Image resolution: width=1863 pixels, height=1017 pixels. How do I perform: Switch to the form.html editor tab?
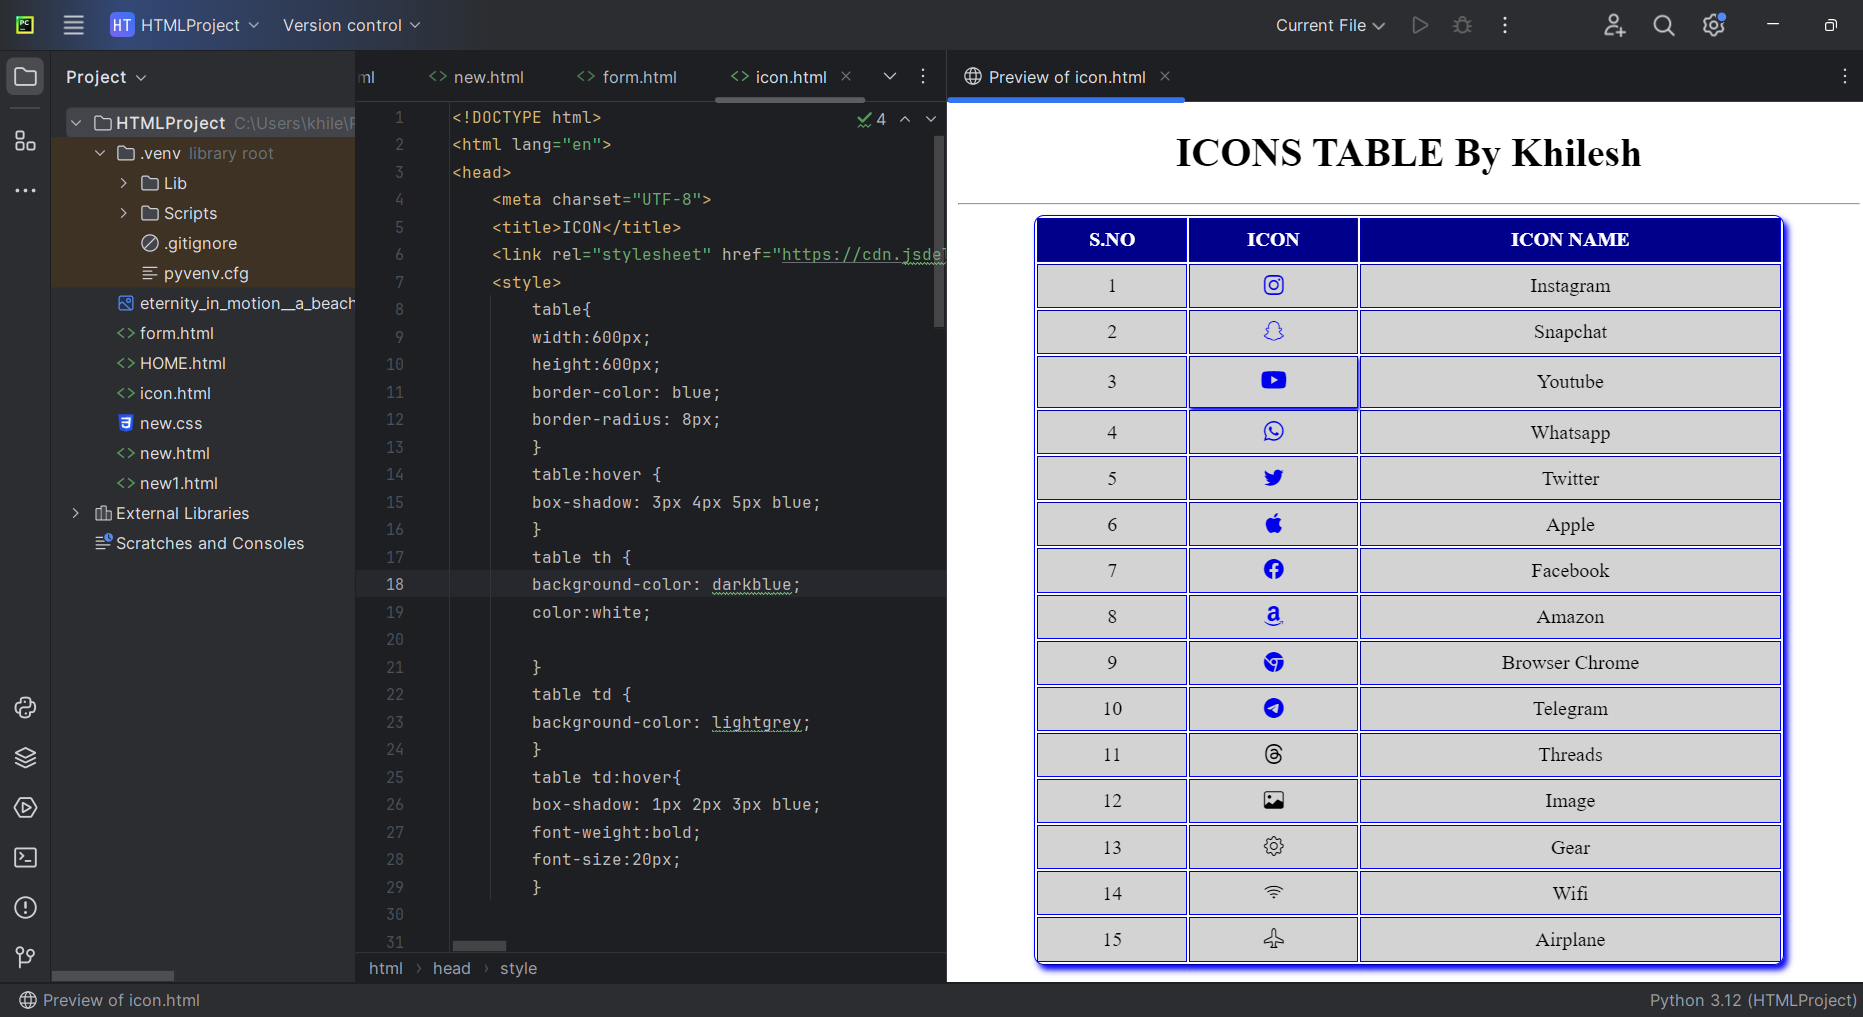coord(627,77)
